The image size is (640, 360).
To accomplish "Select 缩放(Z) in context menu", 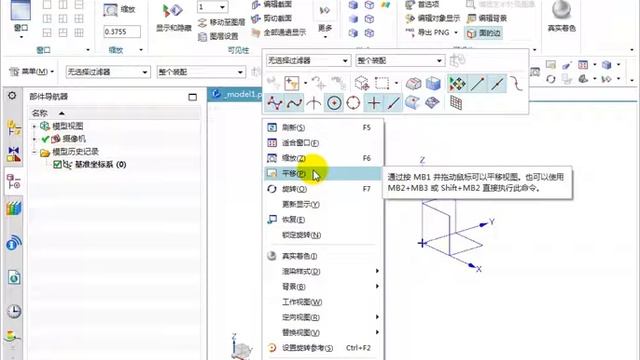I will coord(322,158).
